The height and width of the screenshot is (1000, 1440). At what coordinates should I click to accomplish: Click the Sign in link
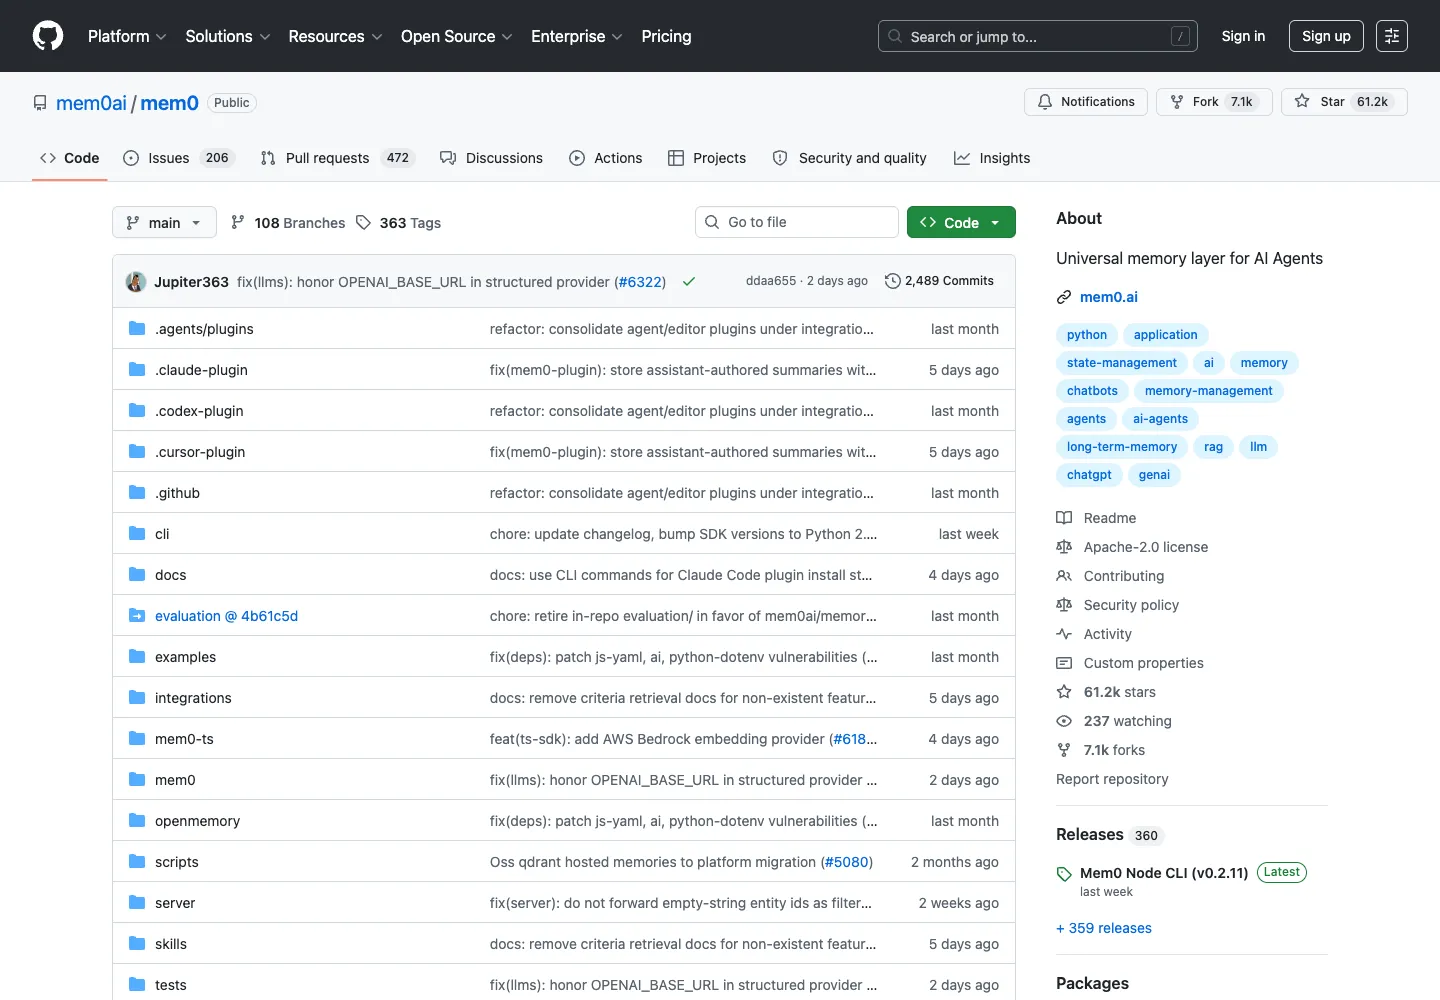pyautogui.click(x=1243, y=36)
